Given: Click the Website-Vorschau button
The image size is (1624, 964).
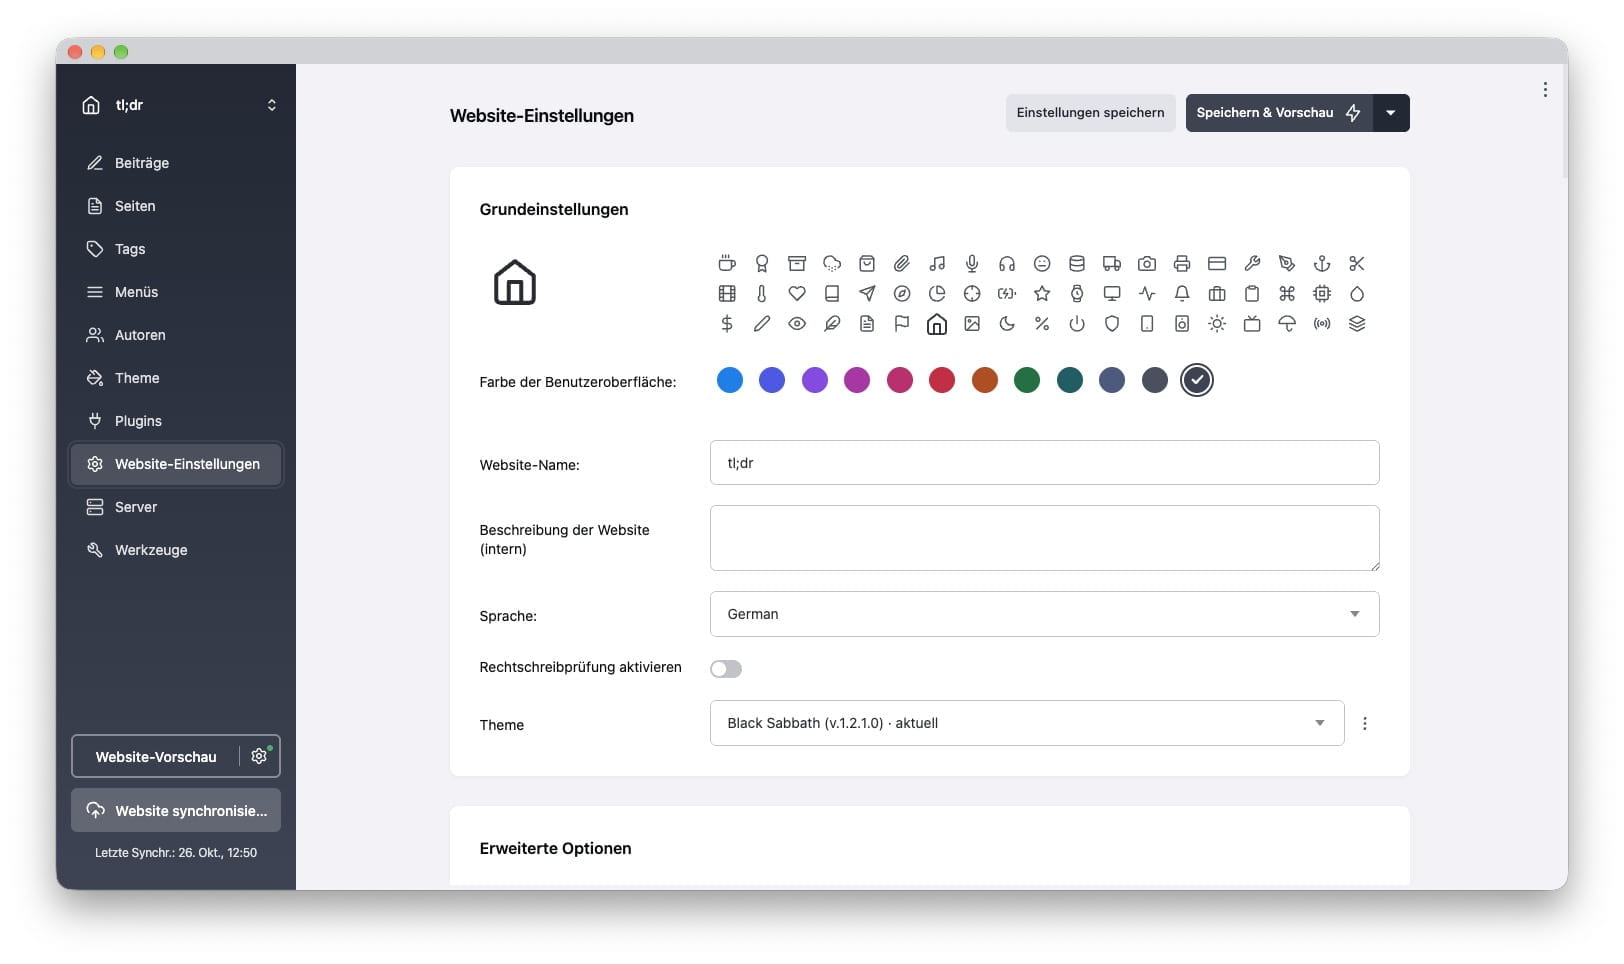Looking at the screenshot, I should 156,757.
